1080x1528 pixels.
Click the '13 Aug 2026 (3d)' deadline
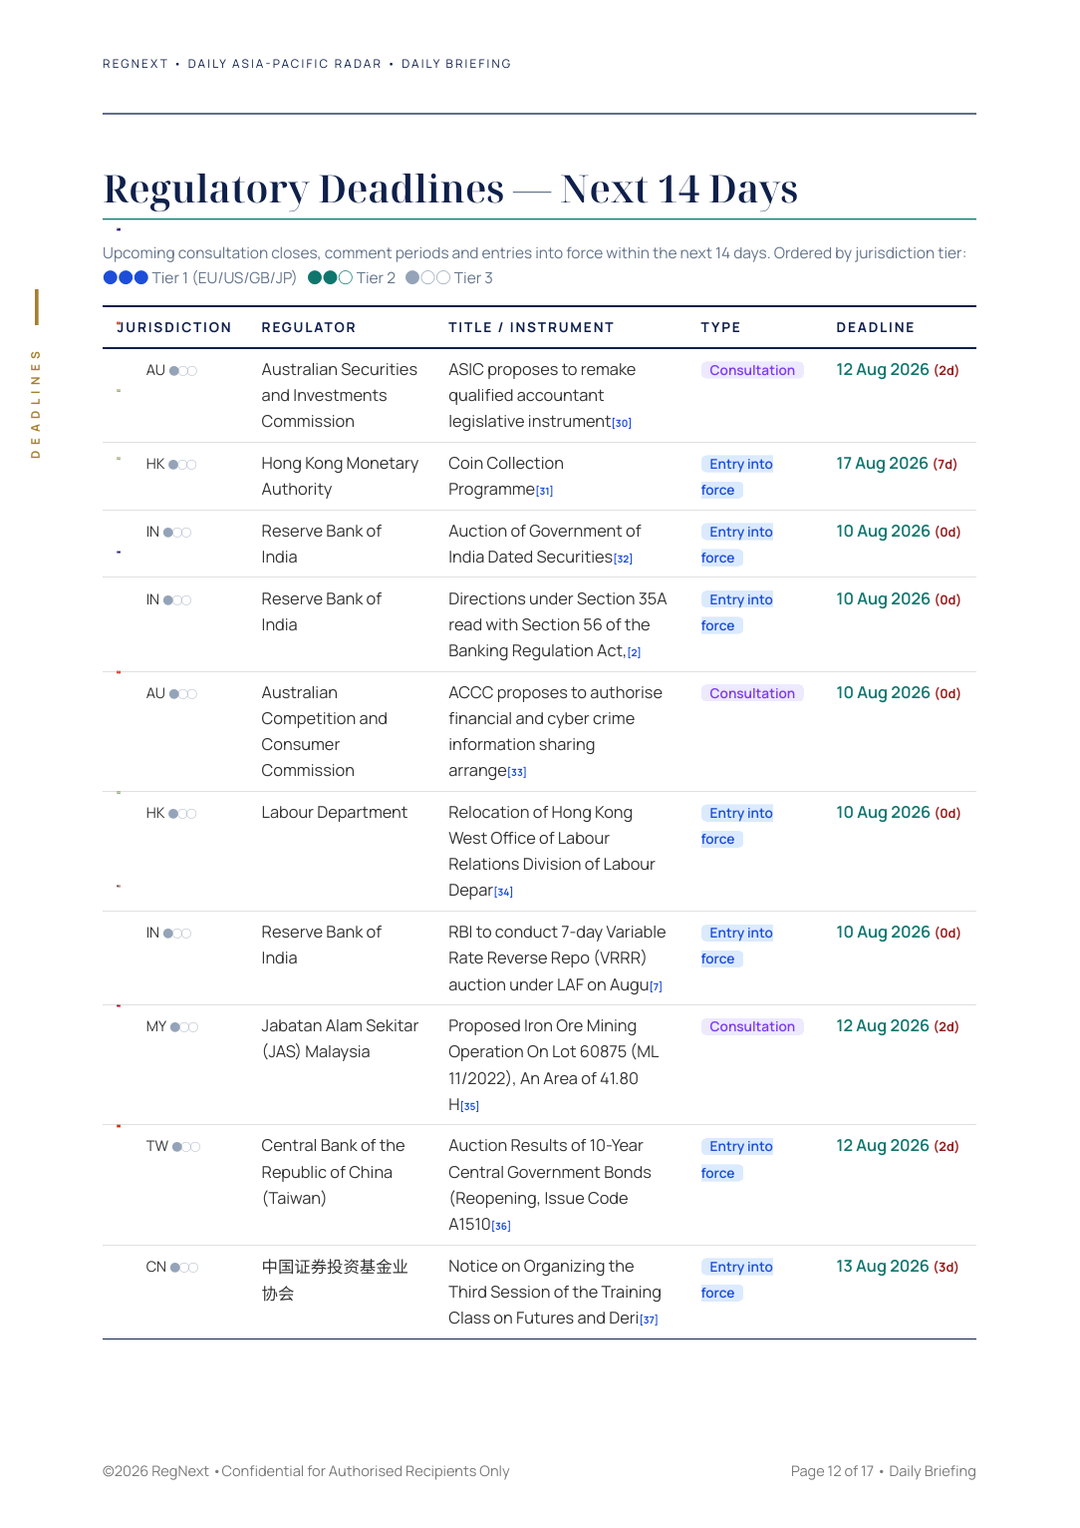[897, 1266]
